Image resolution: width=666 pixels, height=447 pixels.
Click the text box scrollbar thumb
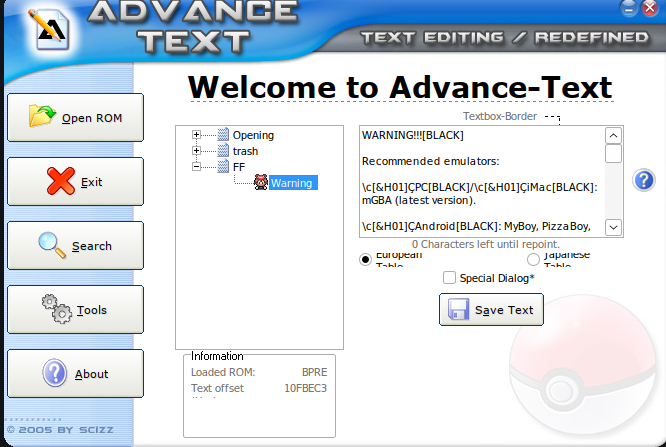point(613,154)
